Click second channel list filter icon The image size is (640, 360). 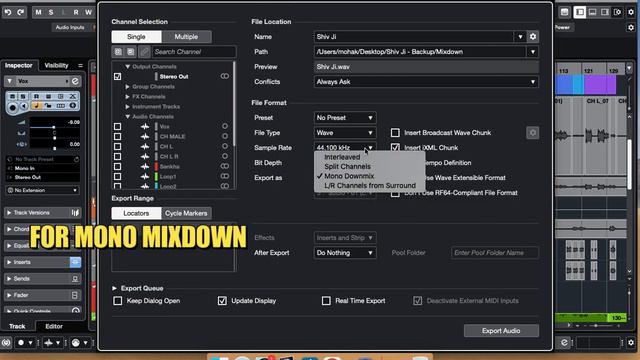pyautogui.click(x=131, y=52)
